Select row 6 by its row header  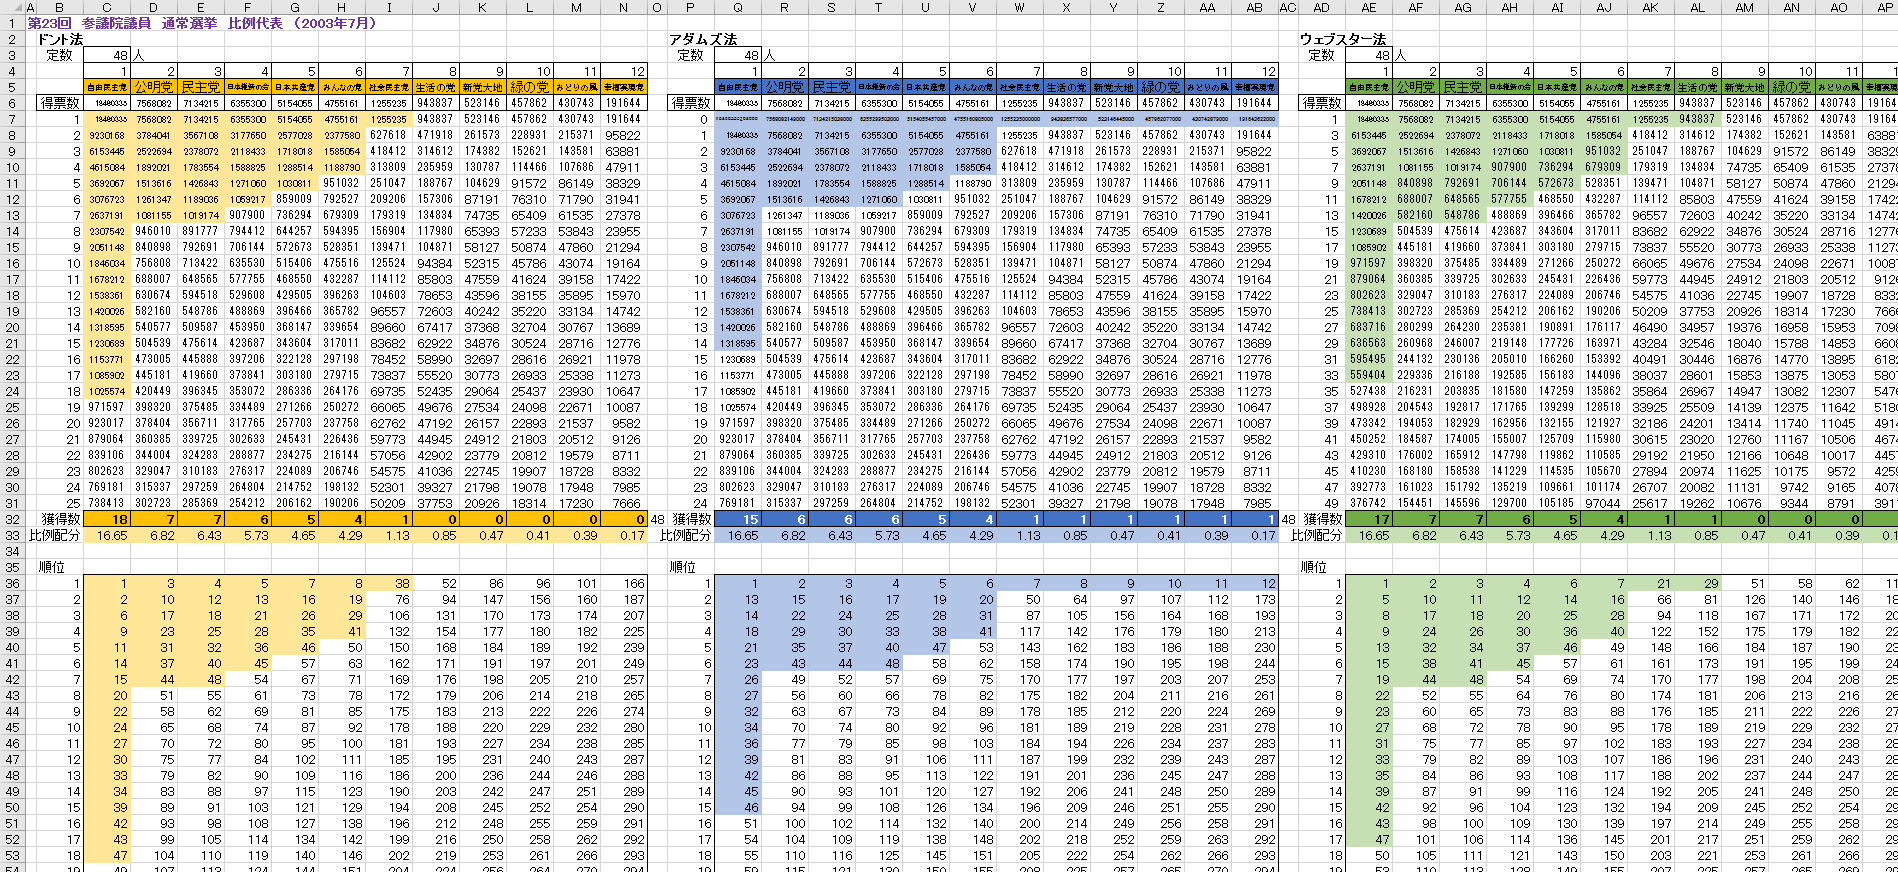coord(13,103)
